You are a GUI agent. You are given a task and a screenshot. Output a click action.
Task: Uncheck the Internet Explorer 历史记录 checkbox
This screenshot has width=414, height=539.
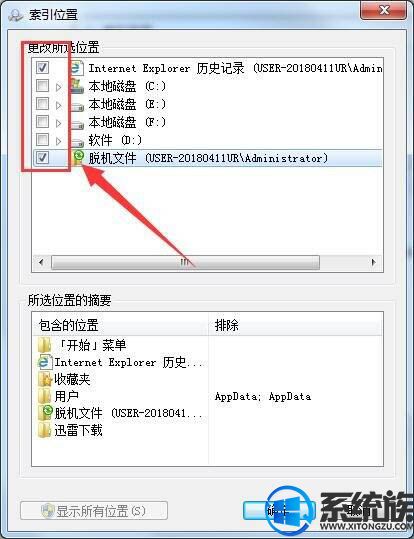point(42,67)
